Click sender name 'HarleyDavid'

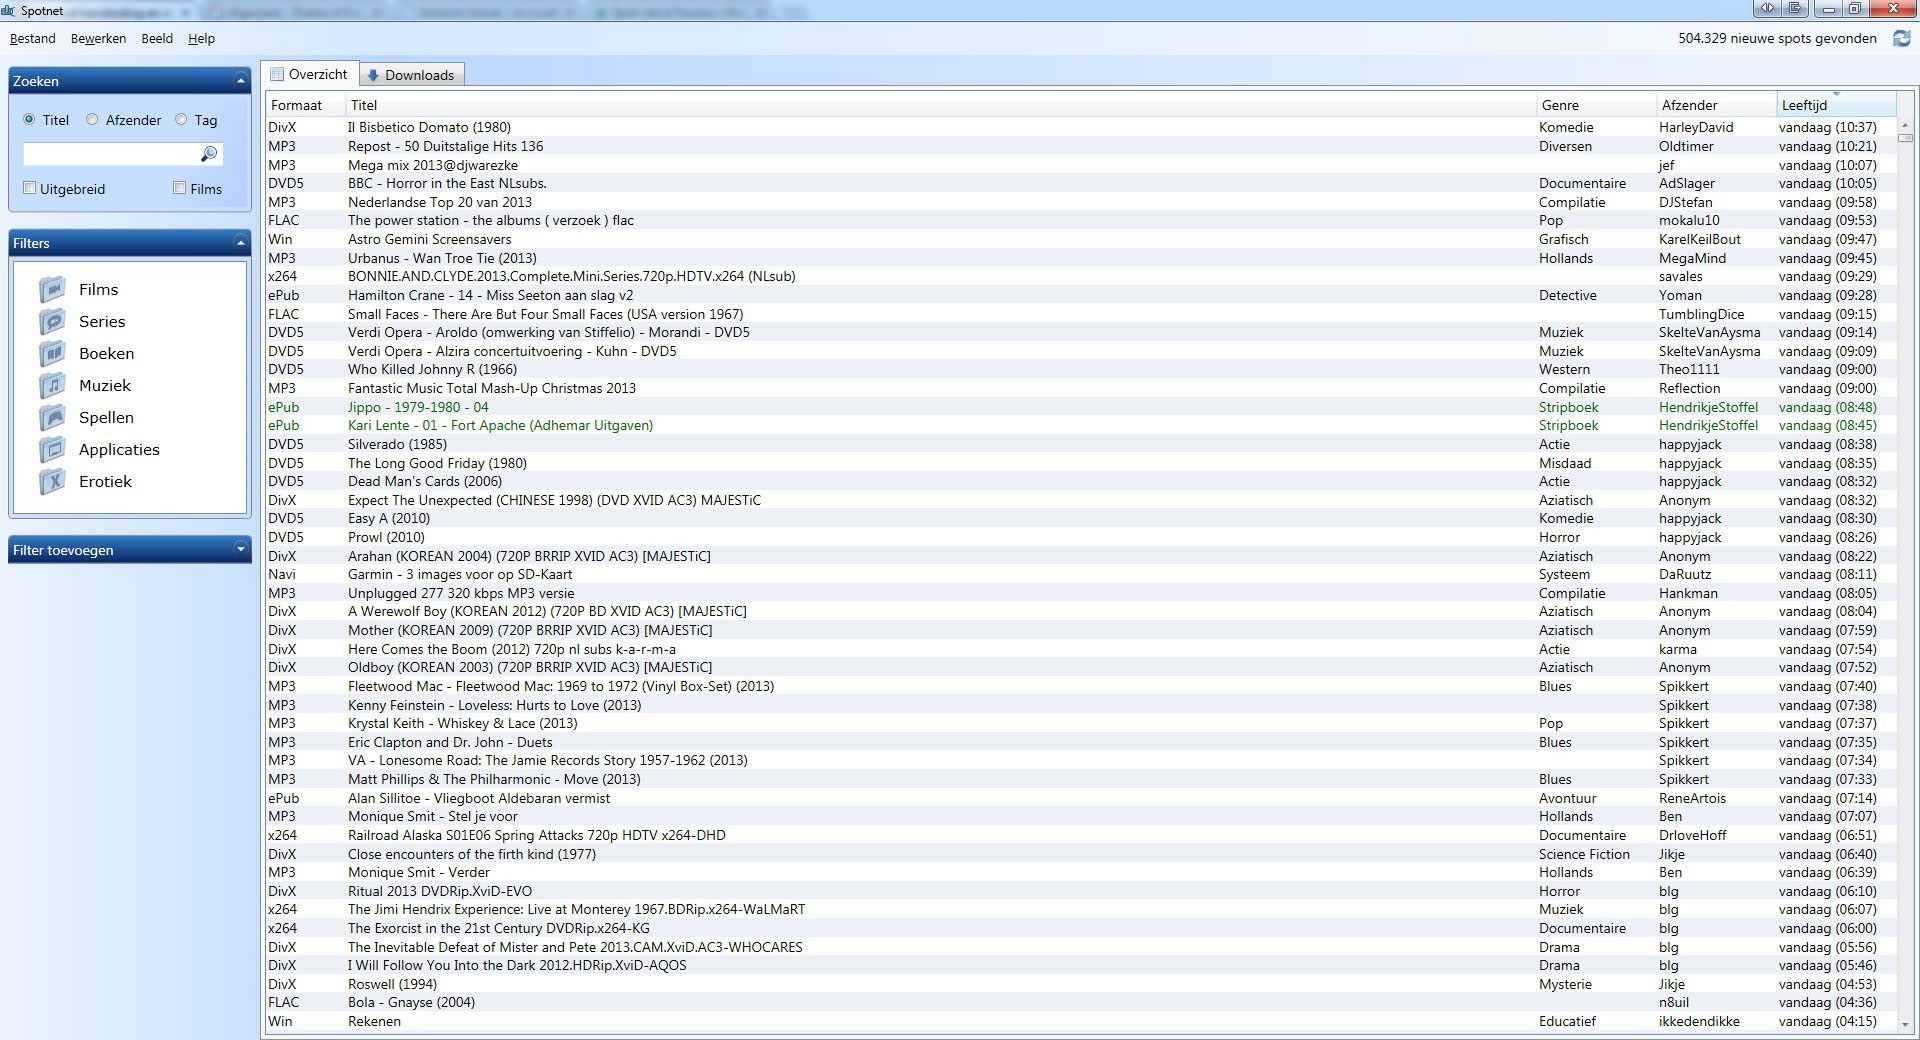tap(1696, 127)
